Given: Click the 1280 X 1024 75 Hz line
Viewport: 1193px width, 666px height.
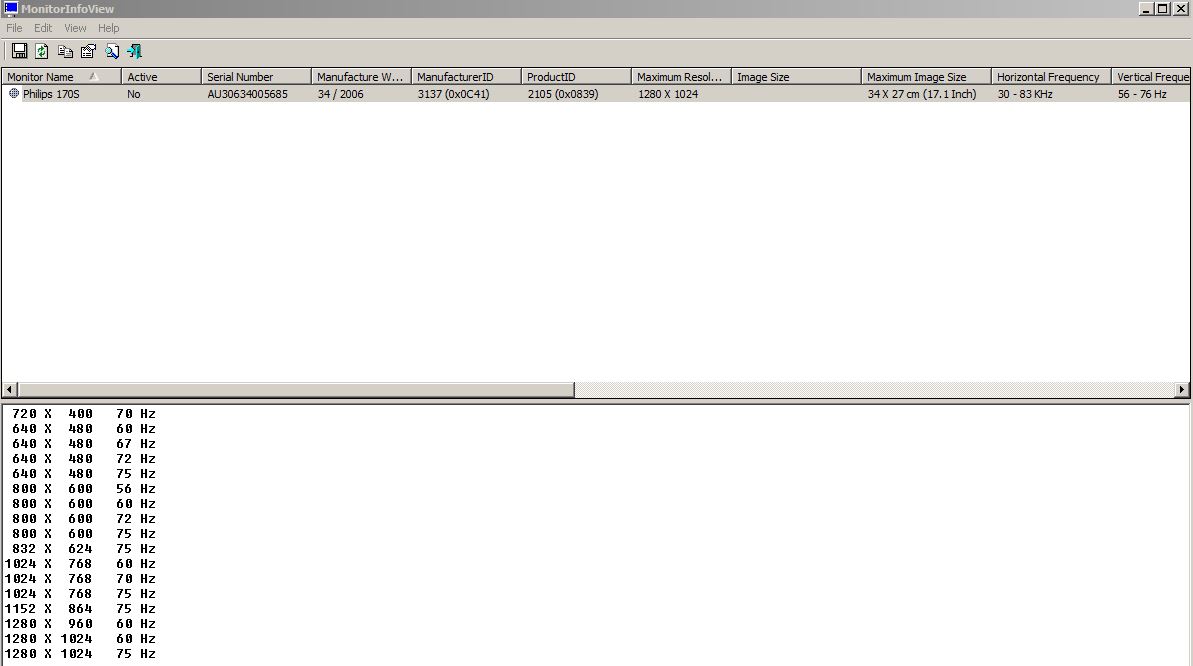Looking at the screenshot, I should 80,654.
